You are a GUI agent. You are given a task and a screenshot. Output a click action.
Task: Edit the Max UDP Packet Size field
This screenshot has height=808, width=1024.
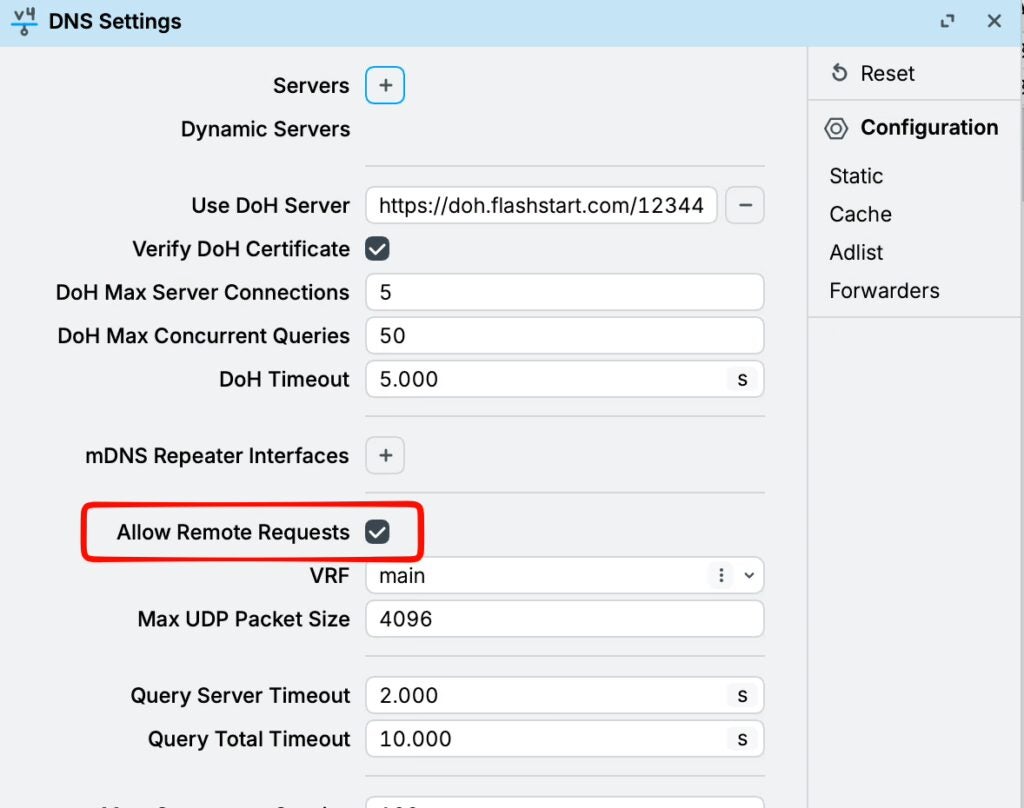pyautogui.click(x=564, y=619)
